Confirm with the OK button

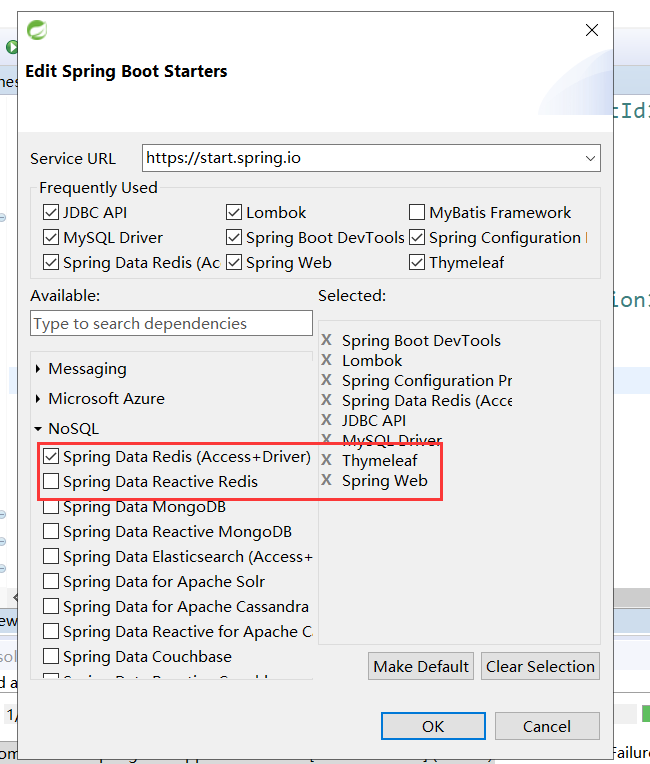433,726
